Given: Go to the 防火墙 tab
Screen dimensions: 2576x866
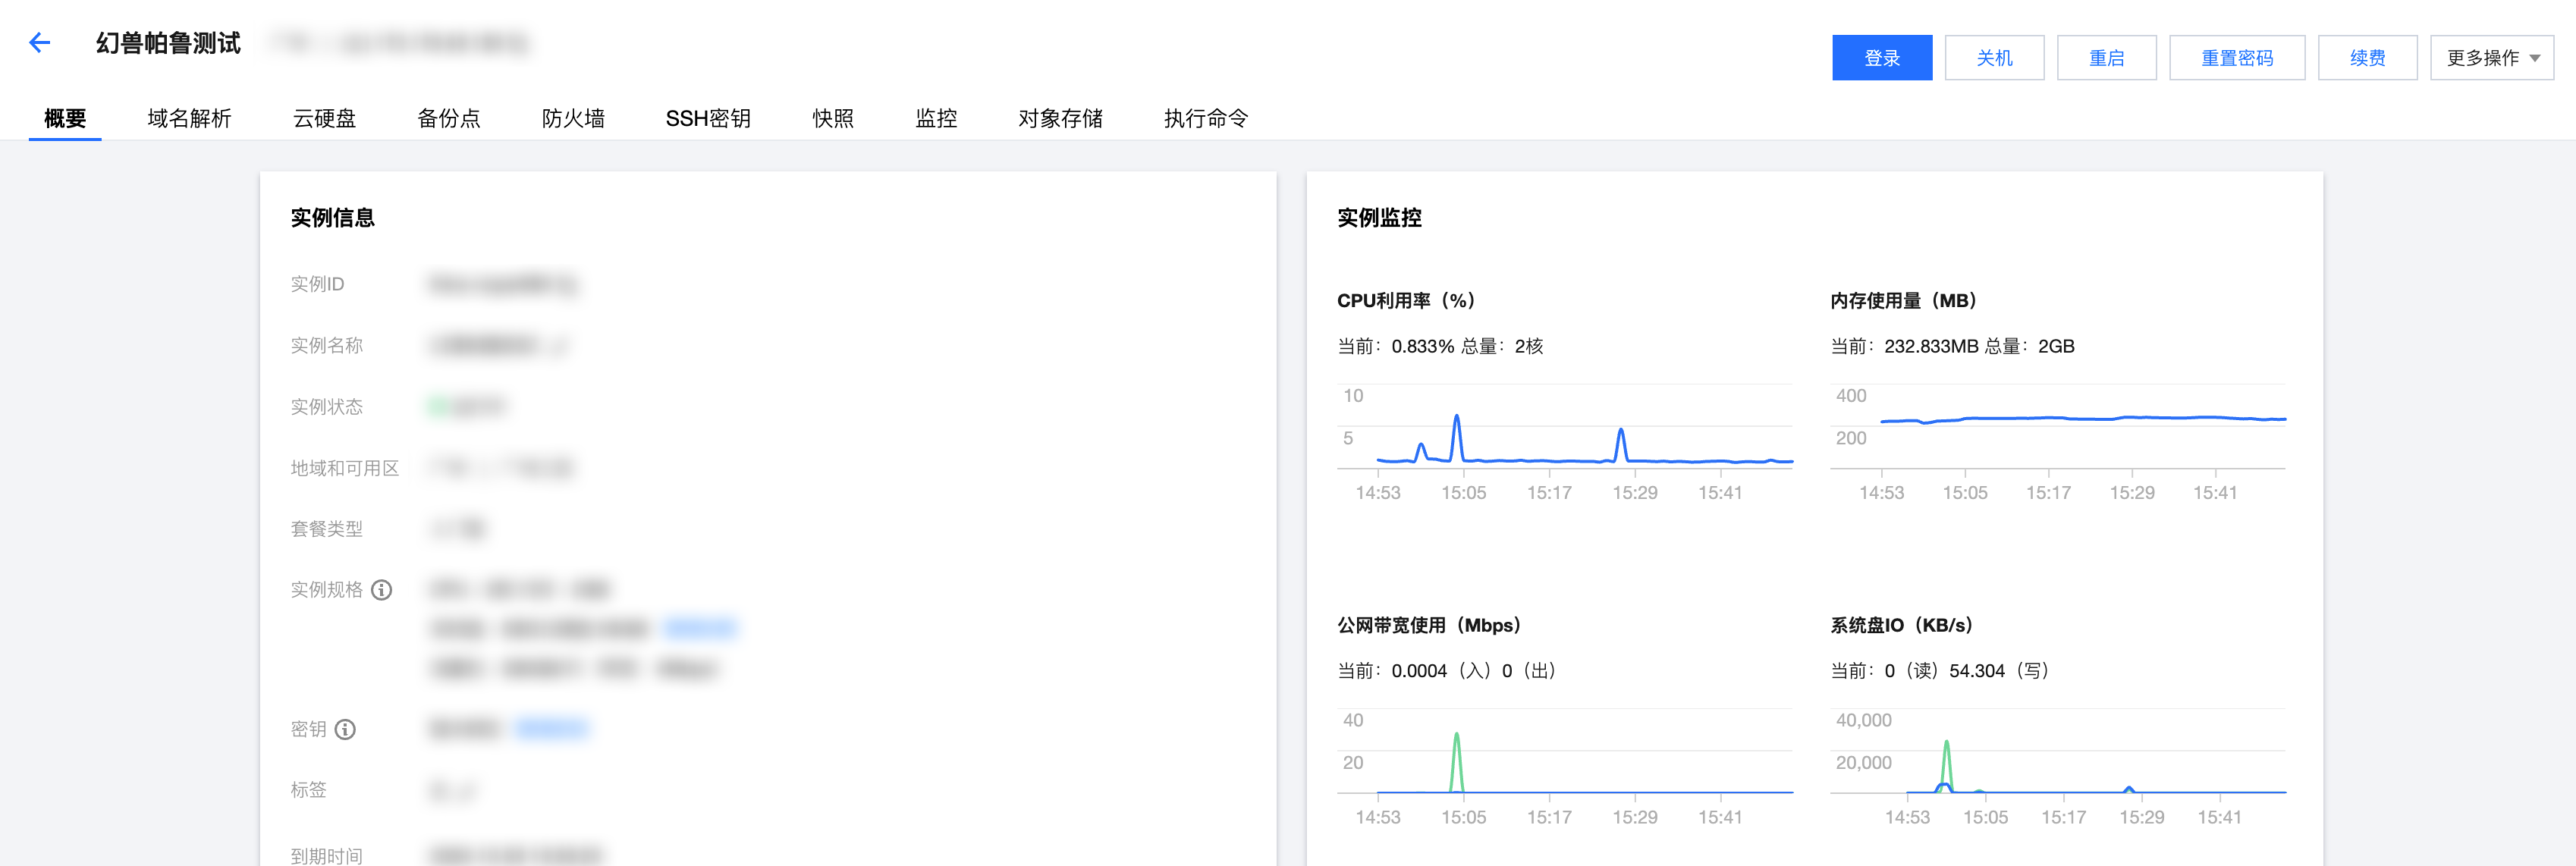Looking at the screenshot, I should click(x=573, y=118).
